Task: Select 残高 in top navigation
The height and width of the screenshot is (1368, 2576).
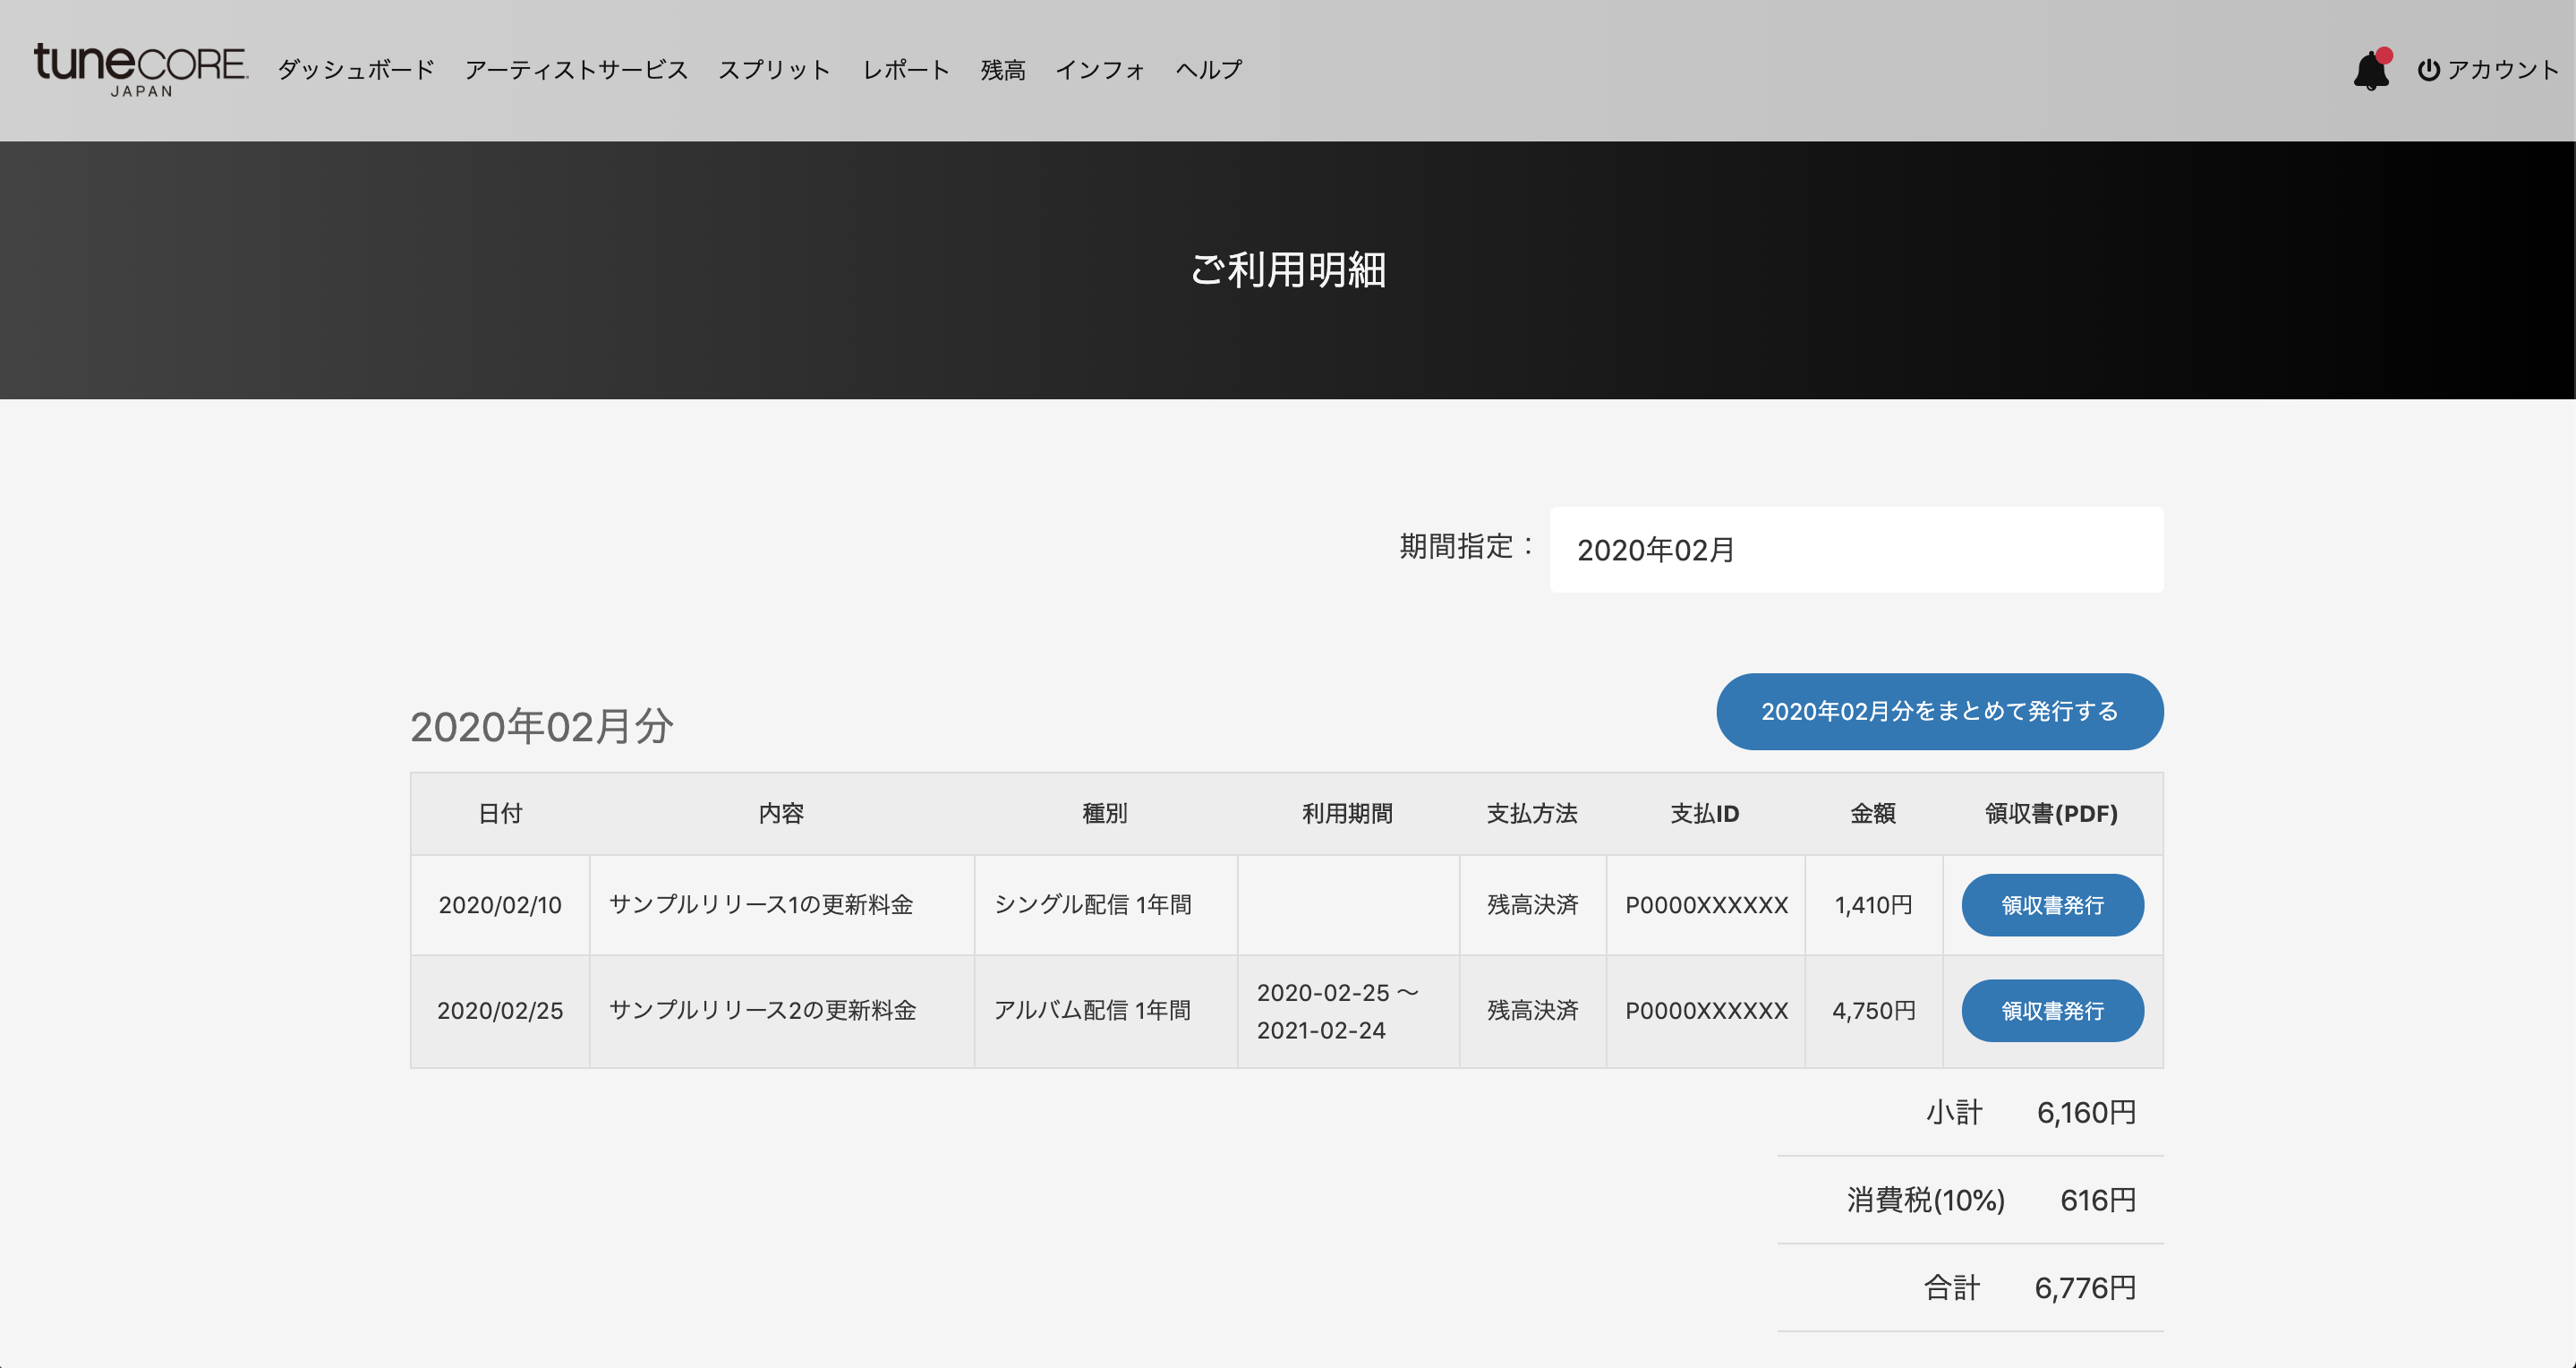Action: (1002, 70)
